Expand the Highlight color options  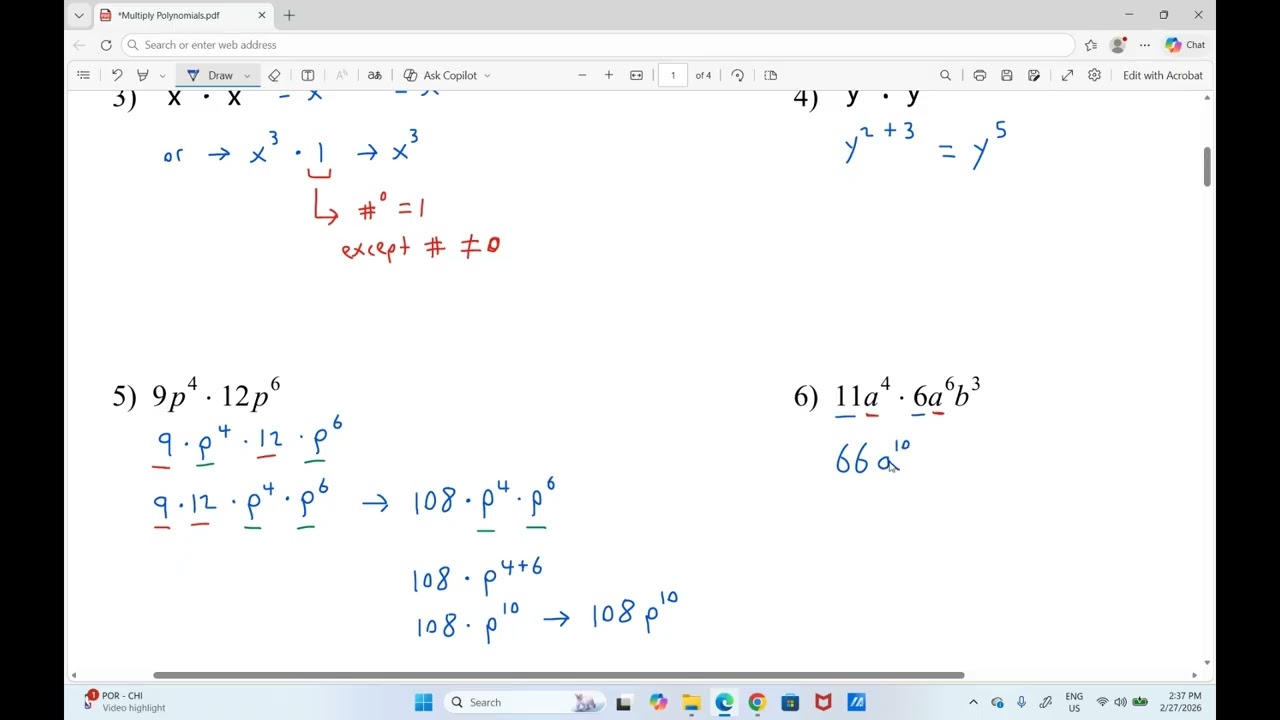162,76
